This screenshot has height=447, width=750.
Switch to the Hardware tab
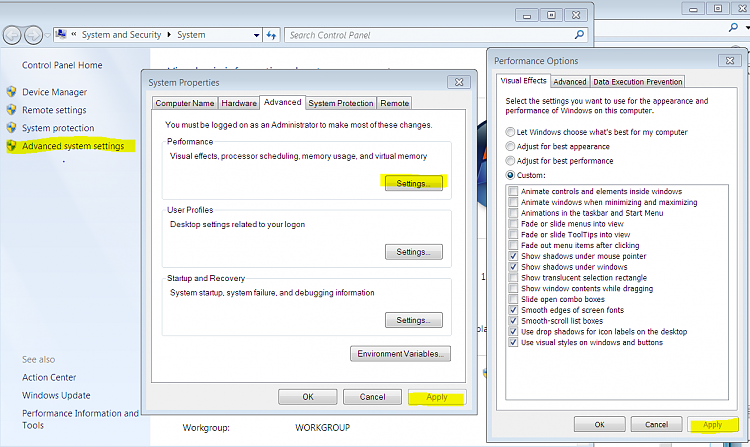(x=239, y=103)
